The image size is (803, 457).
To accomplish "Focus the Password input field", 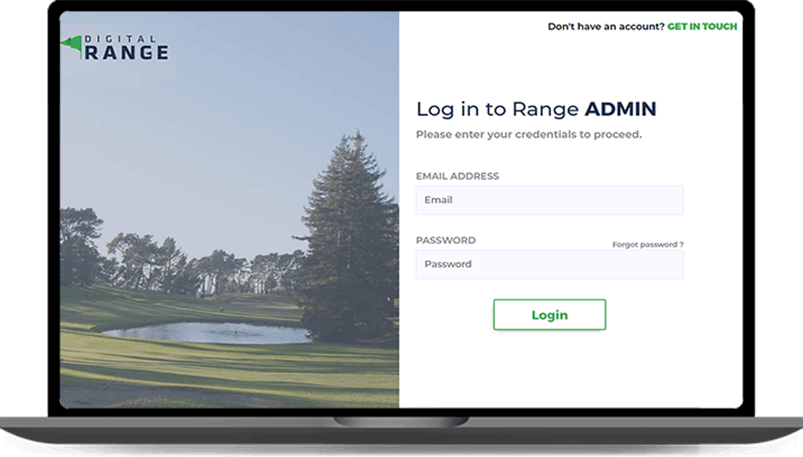I will pos(550,264).
